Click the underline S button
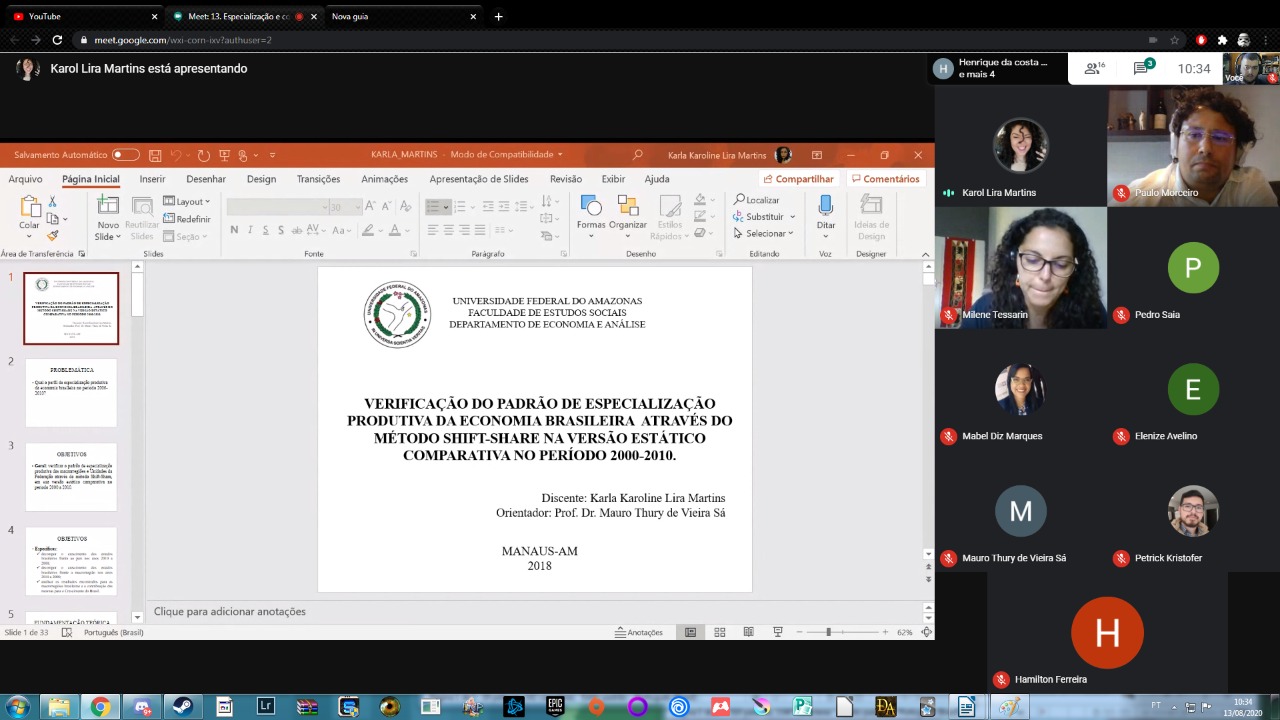The image size is (1280, 720). pyautogui.click(x=266, y=230)
